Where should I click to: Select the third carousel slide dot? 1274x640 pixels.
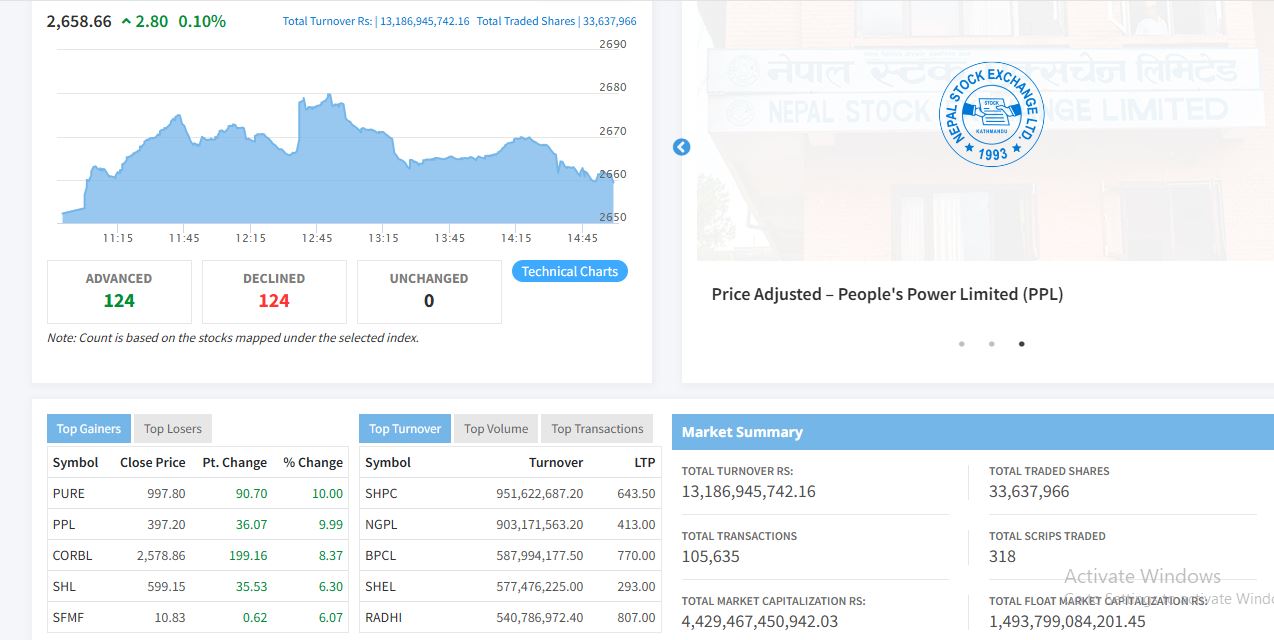[1021, 344]
